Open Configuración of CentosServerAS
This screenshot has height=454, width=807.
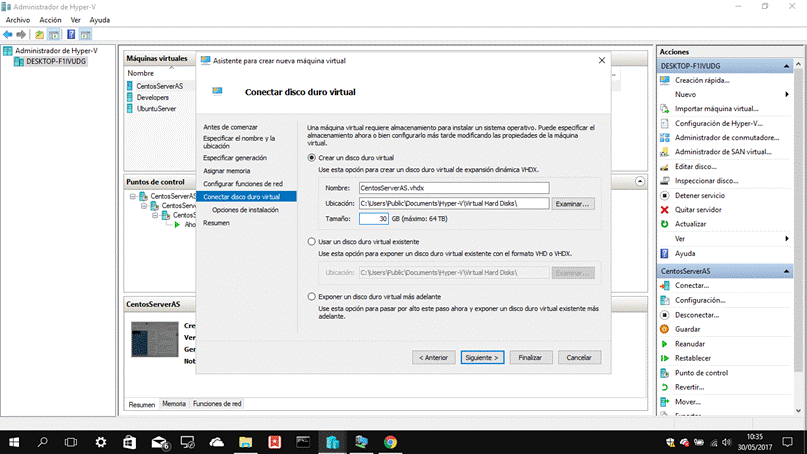click(700, 300)
